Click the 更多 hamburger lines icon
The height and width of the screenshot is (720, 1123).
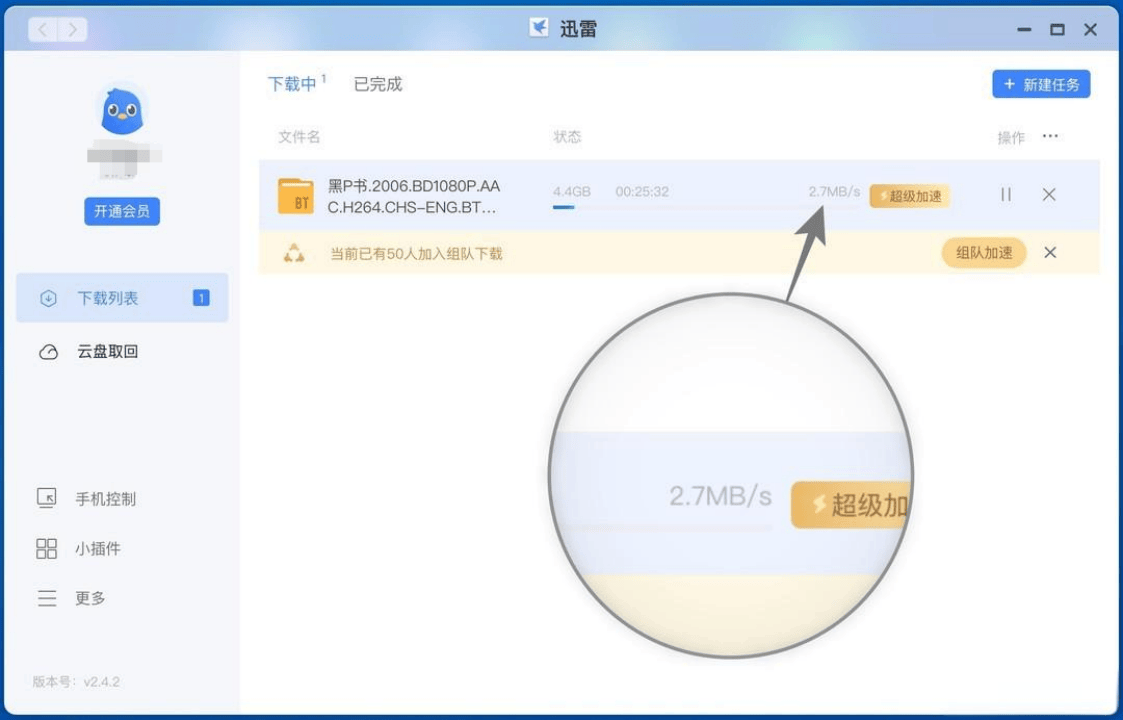coord(47,598)
